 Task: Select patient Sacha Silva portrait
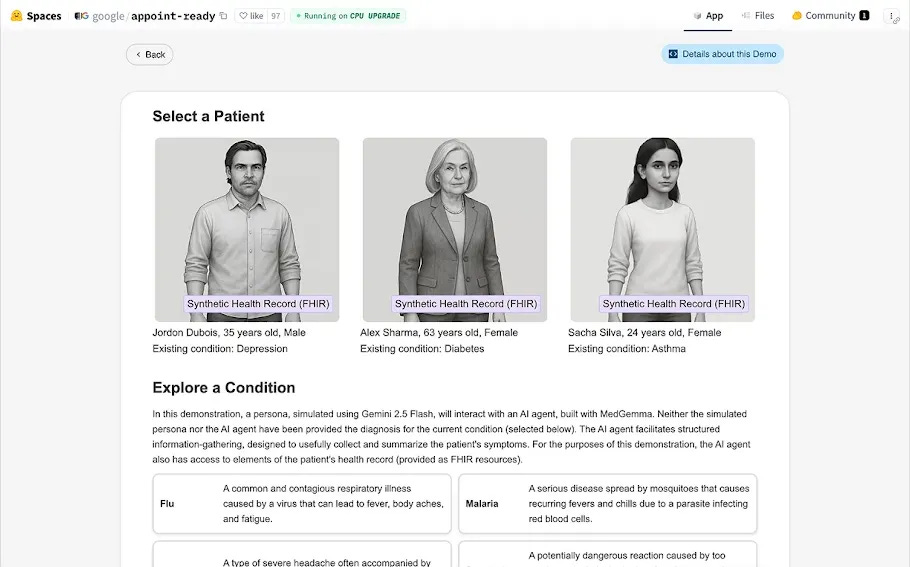[662, 229]
